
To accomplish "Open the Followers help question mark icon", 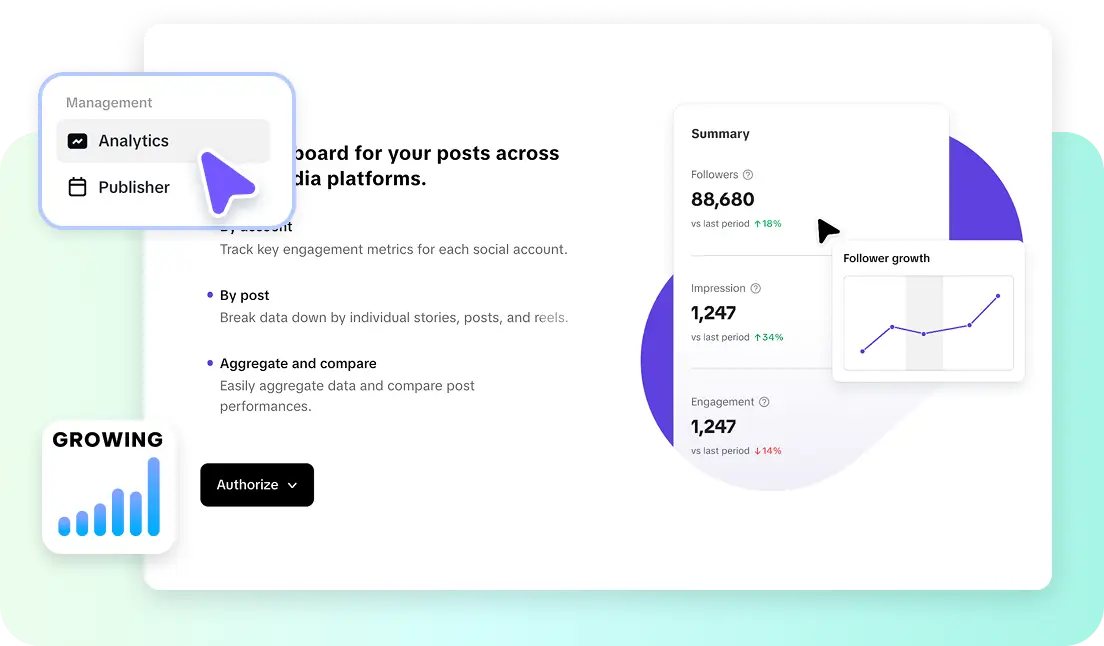I will click(747, 174).
